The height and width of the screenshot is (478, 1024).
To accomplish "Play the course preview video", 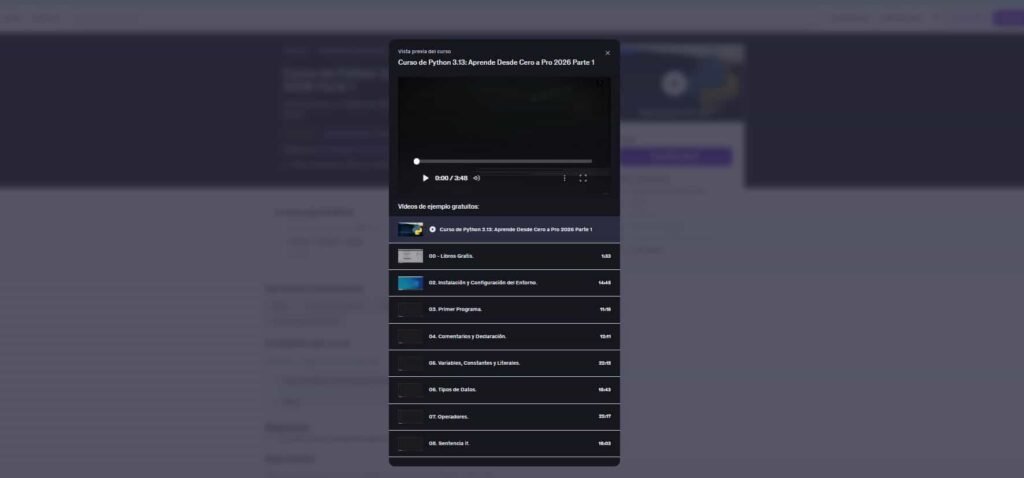I will [x=425, y=178].
